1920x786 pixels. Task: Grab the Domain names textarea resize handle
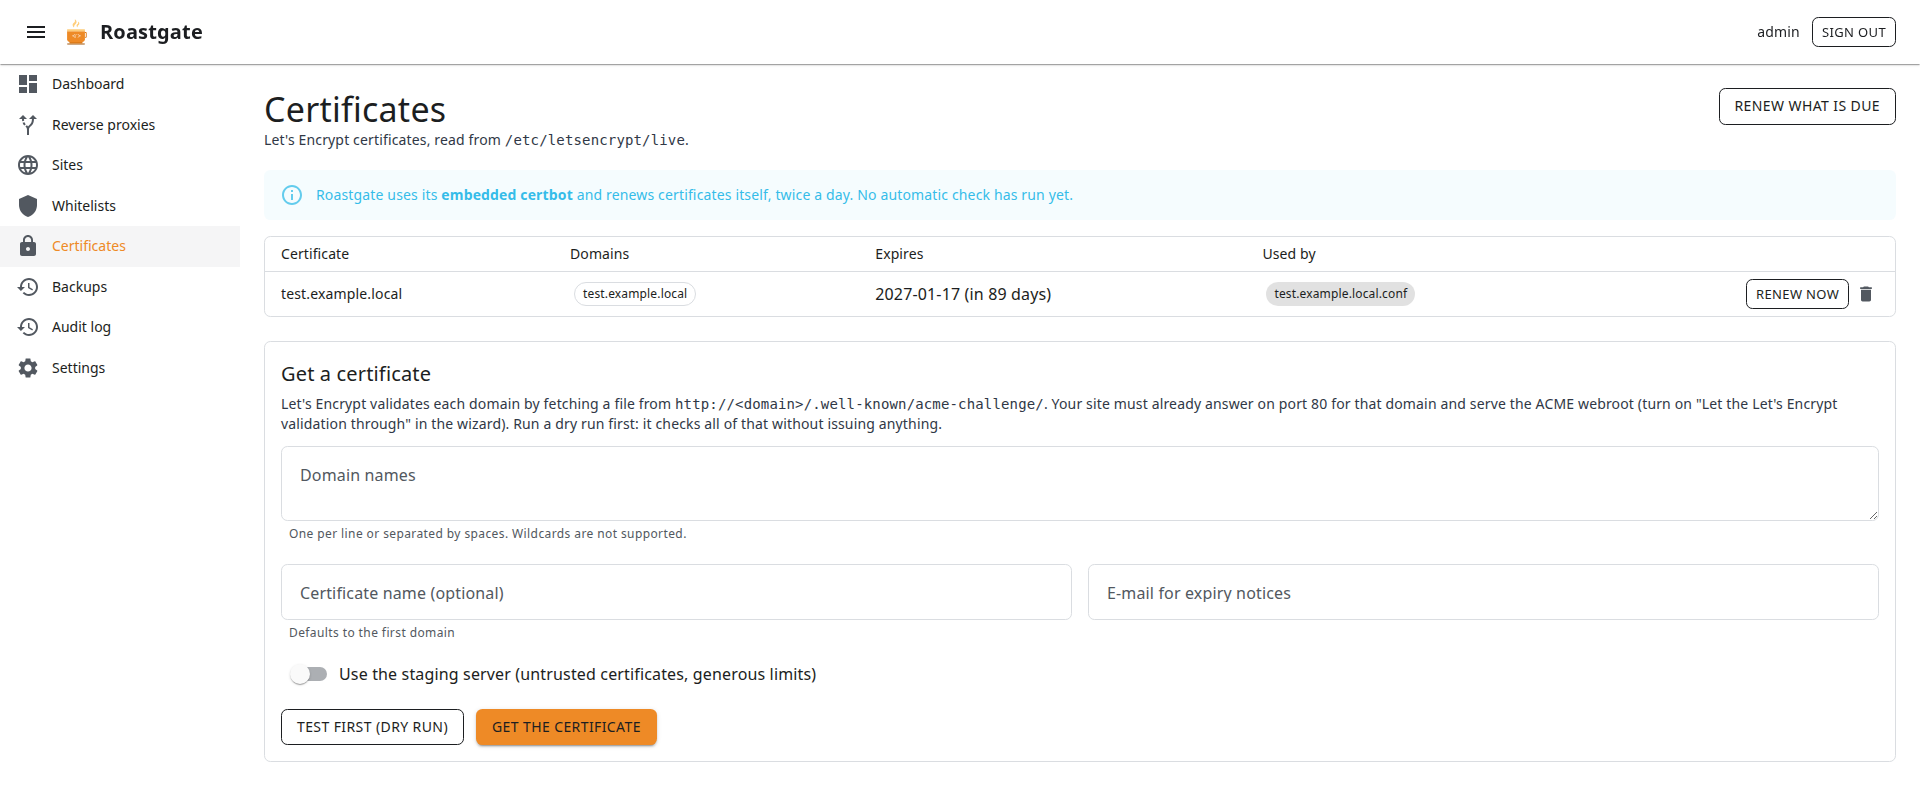pos(1872,514)
